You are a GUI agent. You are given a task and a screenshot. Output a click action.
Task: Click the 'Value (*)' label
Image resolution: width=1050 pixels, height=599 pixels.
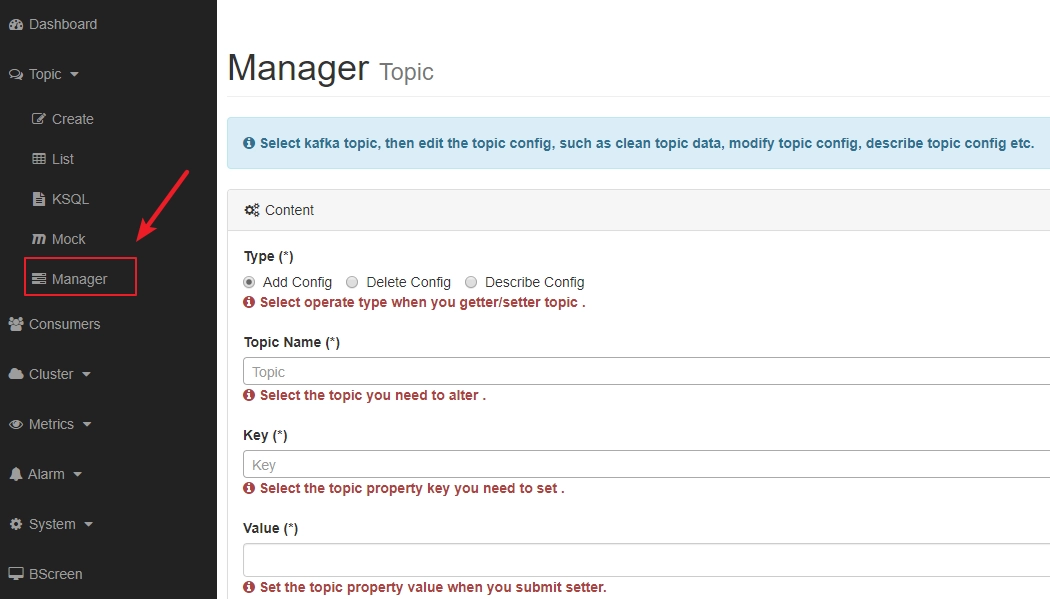271,528
